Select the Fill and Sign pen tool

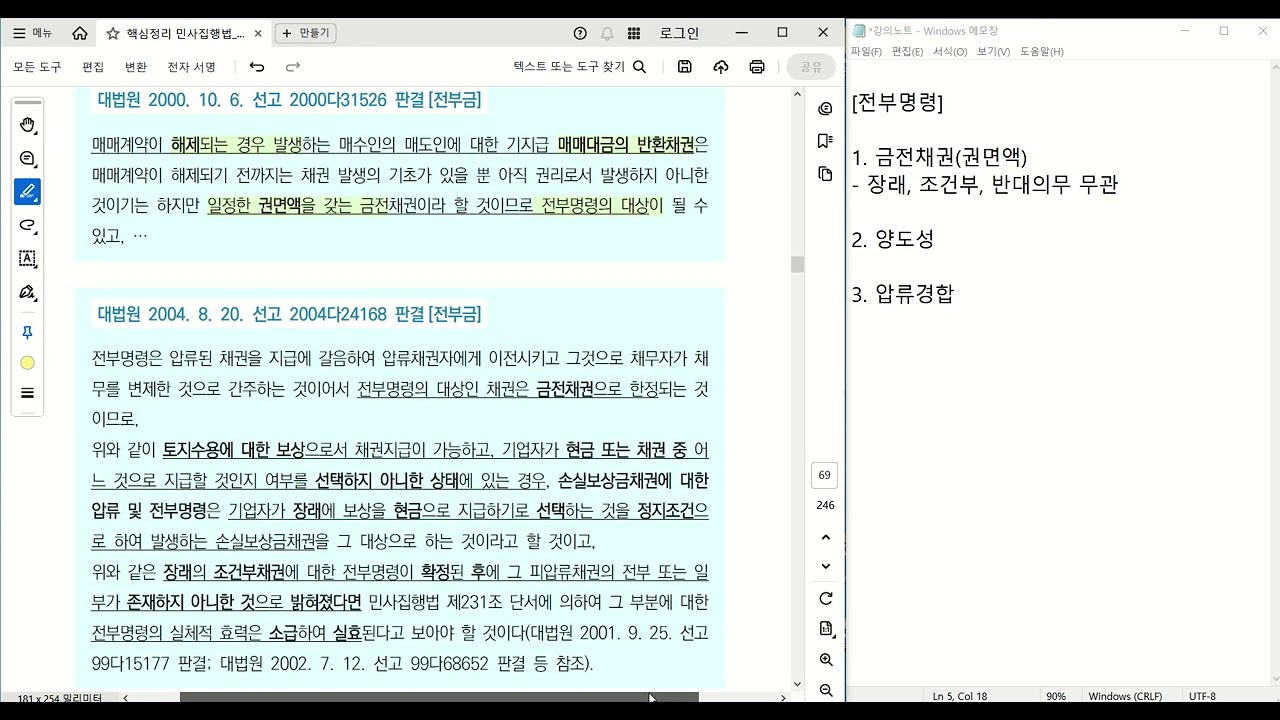(x=28, y=292)
